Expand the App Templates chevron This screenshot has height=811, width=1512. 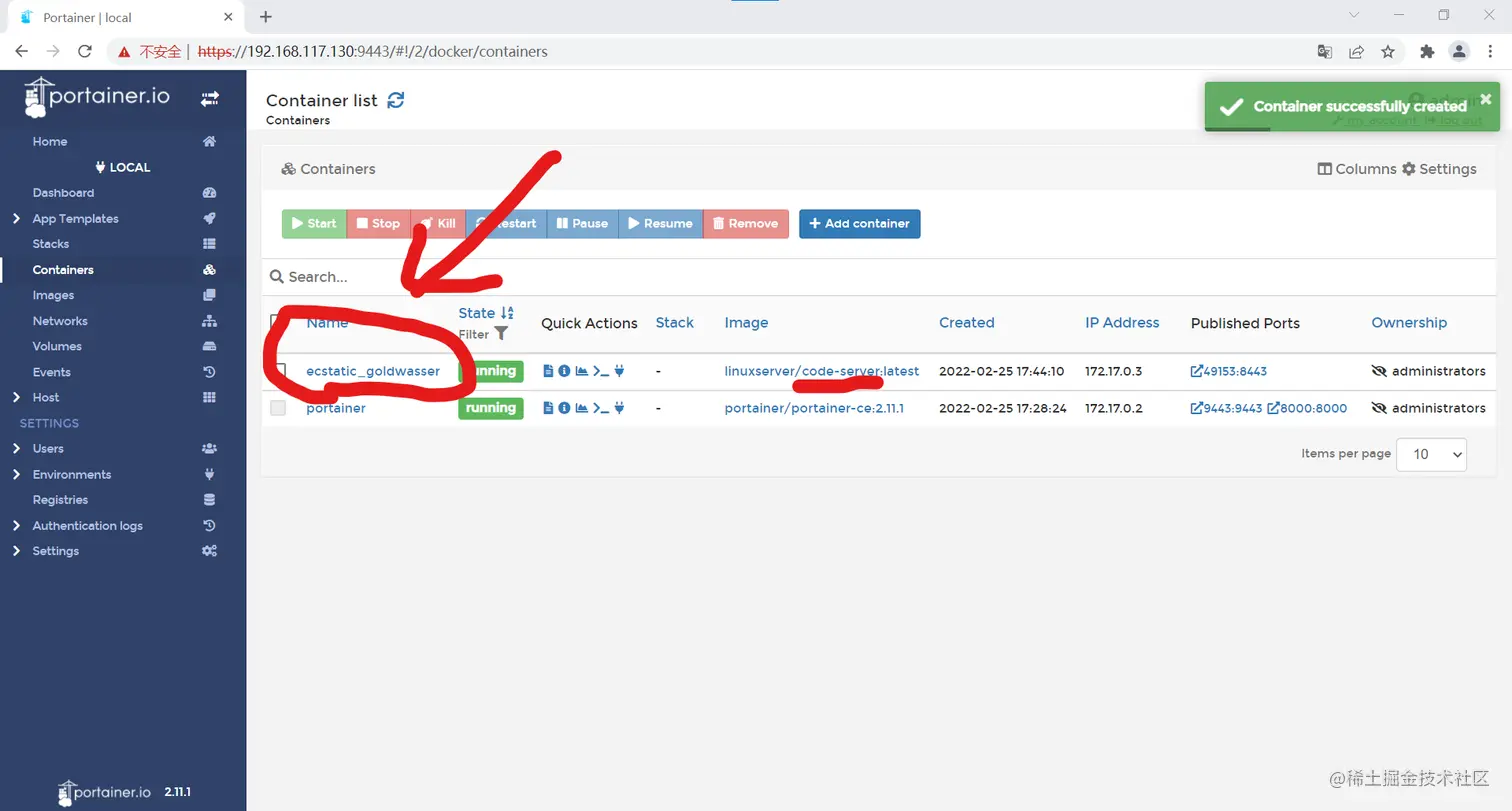[x=16, y=219]
